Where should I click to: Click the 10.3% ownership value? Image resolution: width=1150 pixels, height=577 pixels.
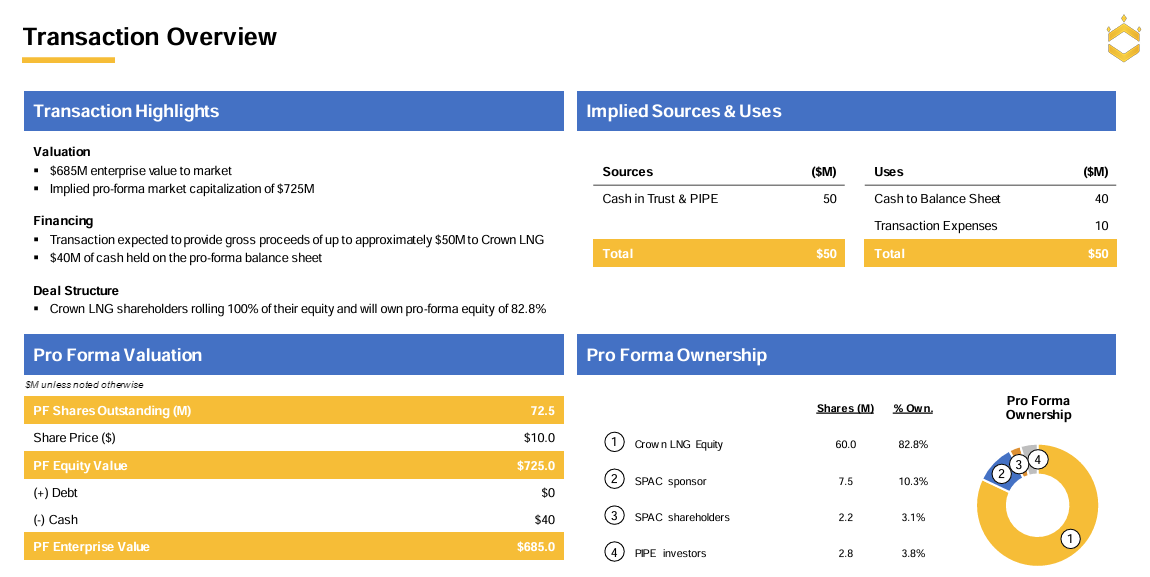point(913,482)
